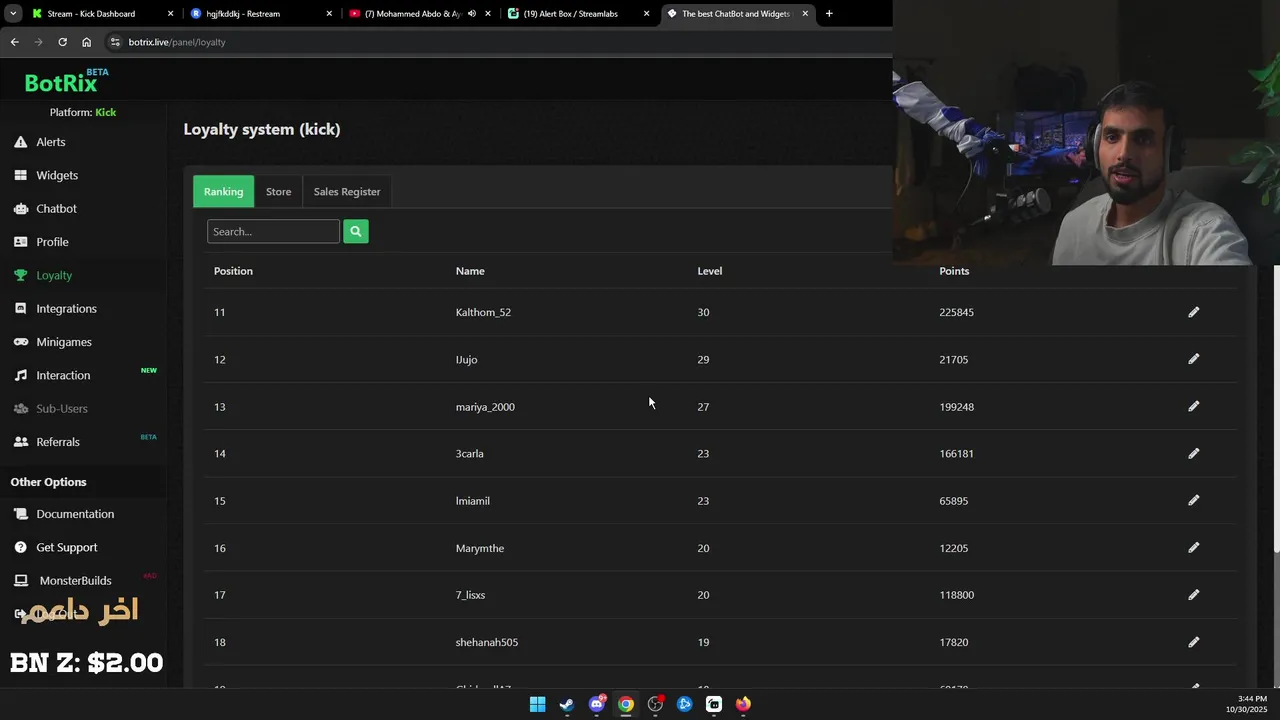This screenshot has width=1280, height=720.
Task: Edit points for shehanah505
Action: click(1193, 641)
